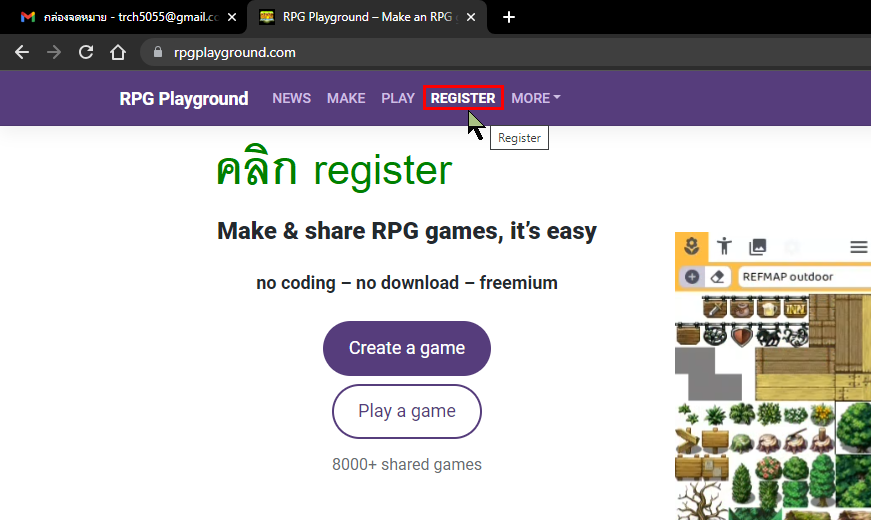Open the hamburger menu in editor
Viewport: 871px width, 520px height.
(859, 247)
